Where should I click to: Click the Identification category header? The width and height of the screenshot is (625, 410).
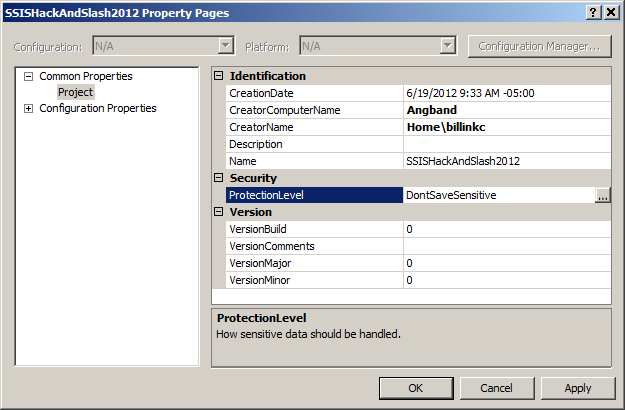[x=267, y=76]
